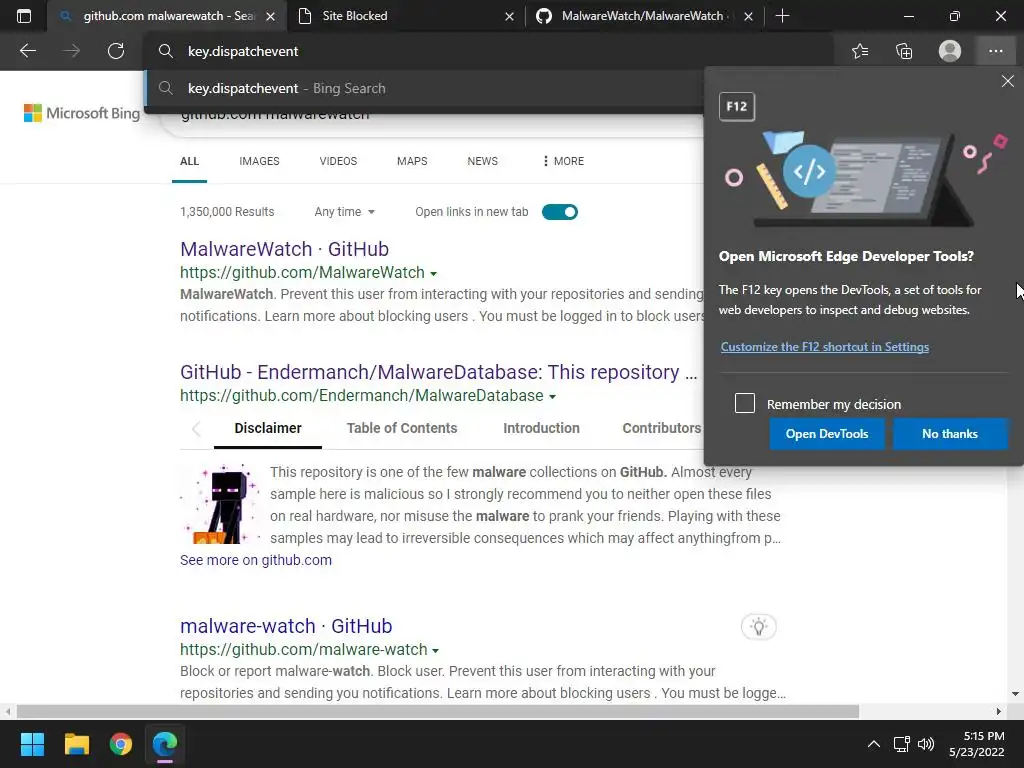1024x768 pixels.
Task: Switch to the MalwareWatch/MalwareWatch GitHub tab
Action: click(643, 16)
